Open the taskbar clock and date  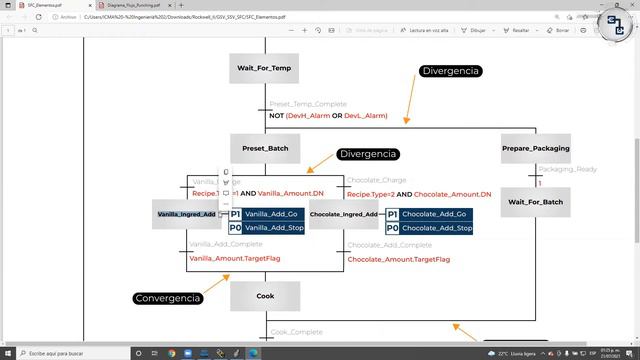pyautogui.click(x=611, y=353)
